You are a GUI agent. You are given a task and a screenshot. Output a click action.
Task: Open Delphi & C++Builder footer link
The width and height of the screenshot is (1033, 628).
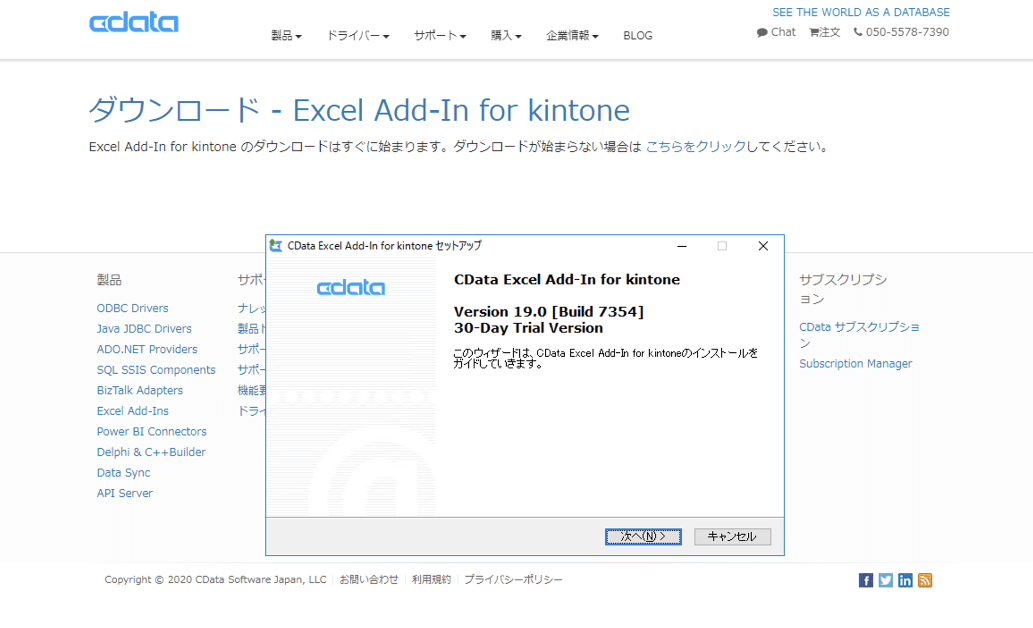click(x=151, y=452)
